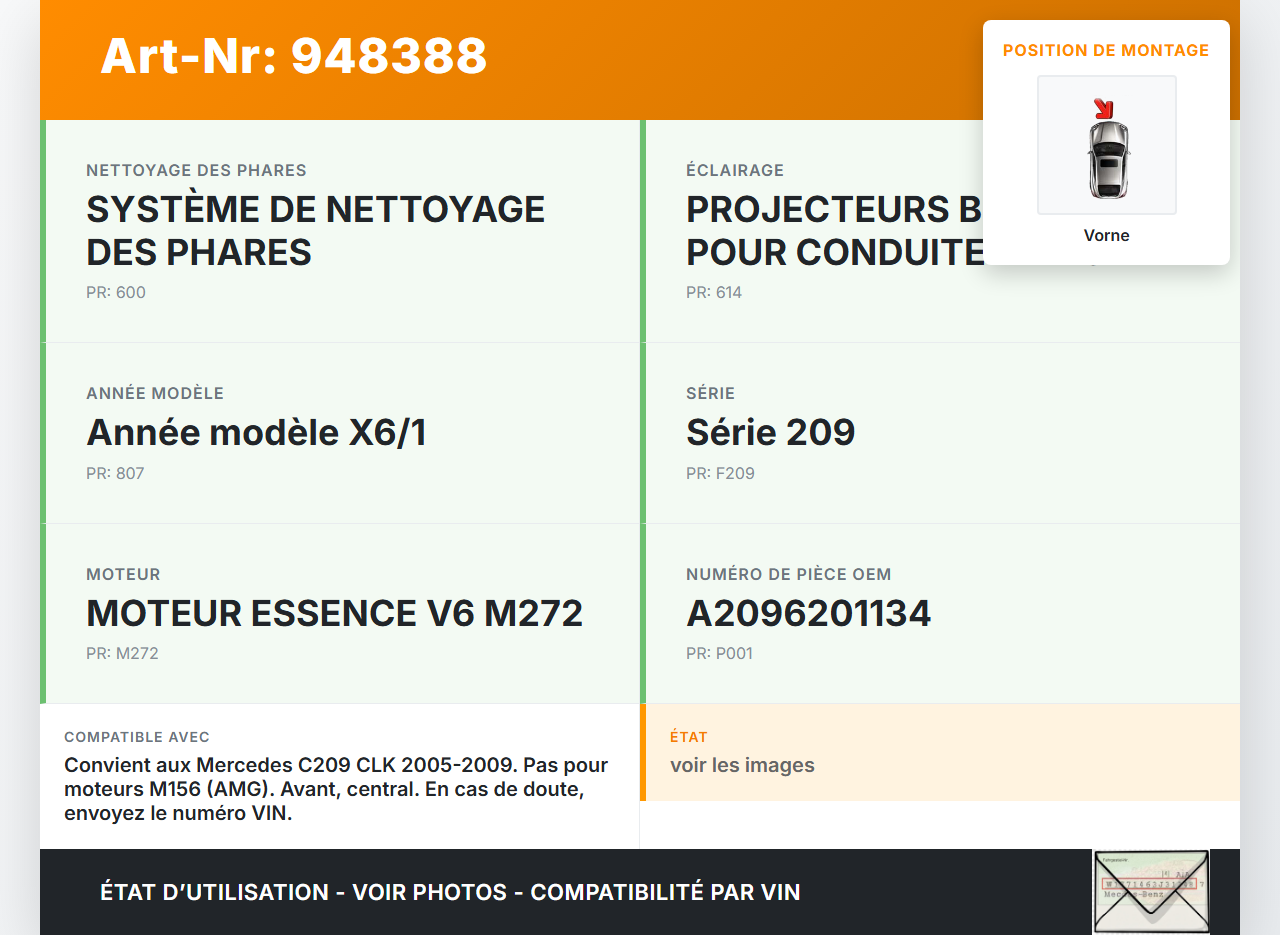This screenshot has width=1280, height=935.
Task: Click the POSITION DE MONTAGE title
Action: pyautogui.click(x=1106, y=50)
